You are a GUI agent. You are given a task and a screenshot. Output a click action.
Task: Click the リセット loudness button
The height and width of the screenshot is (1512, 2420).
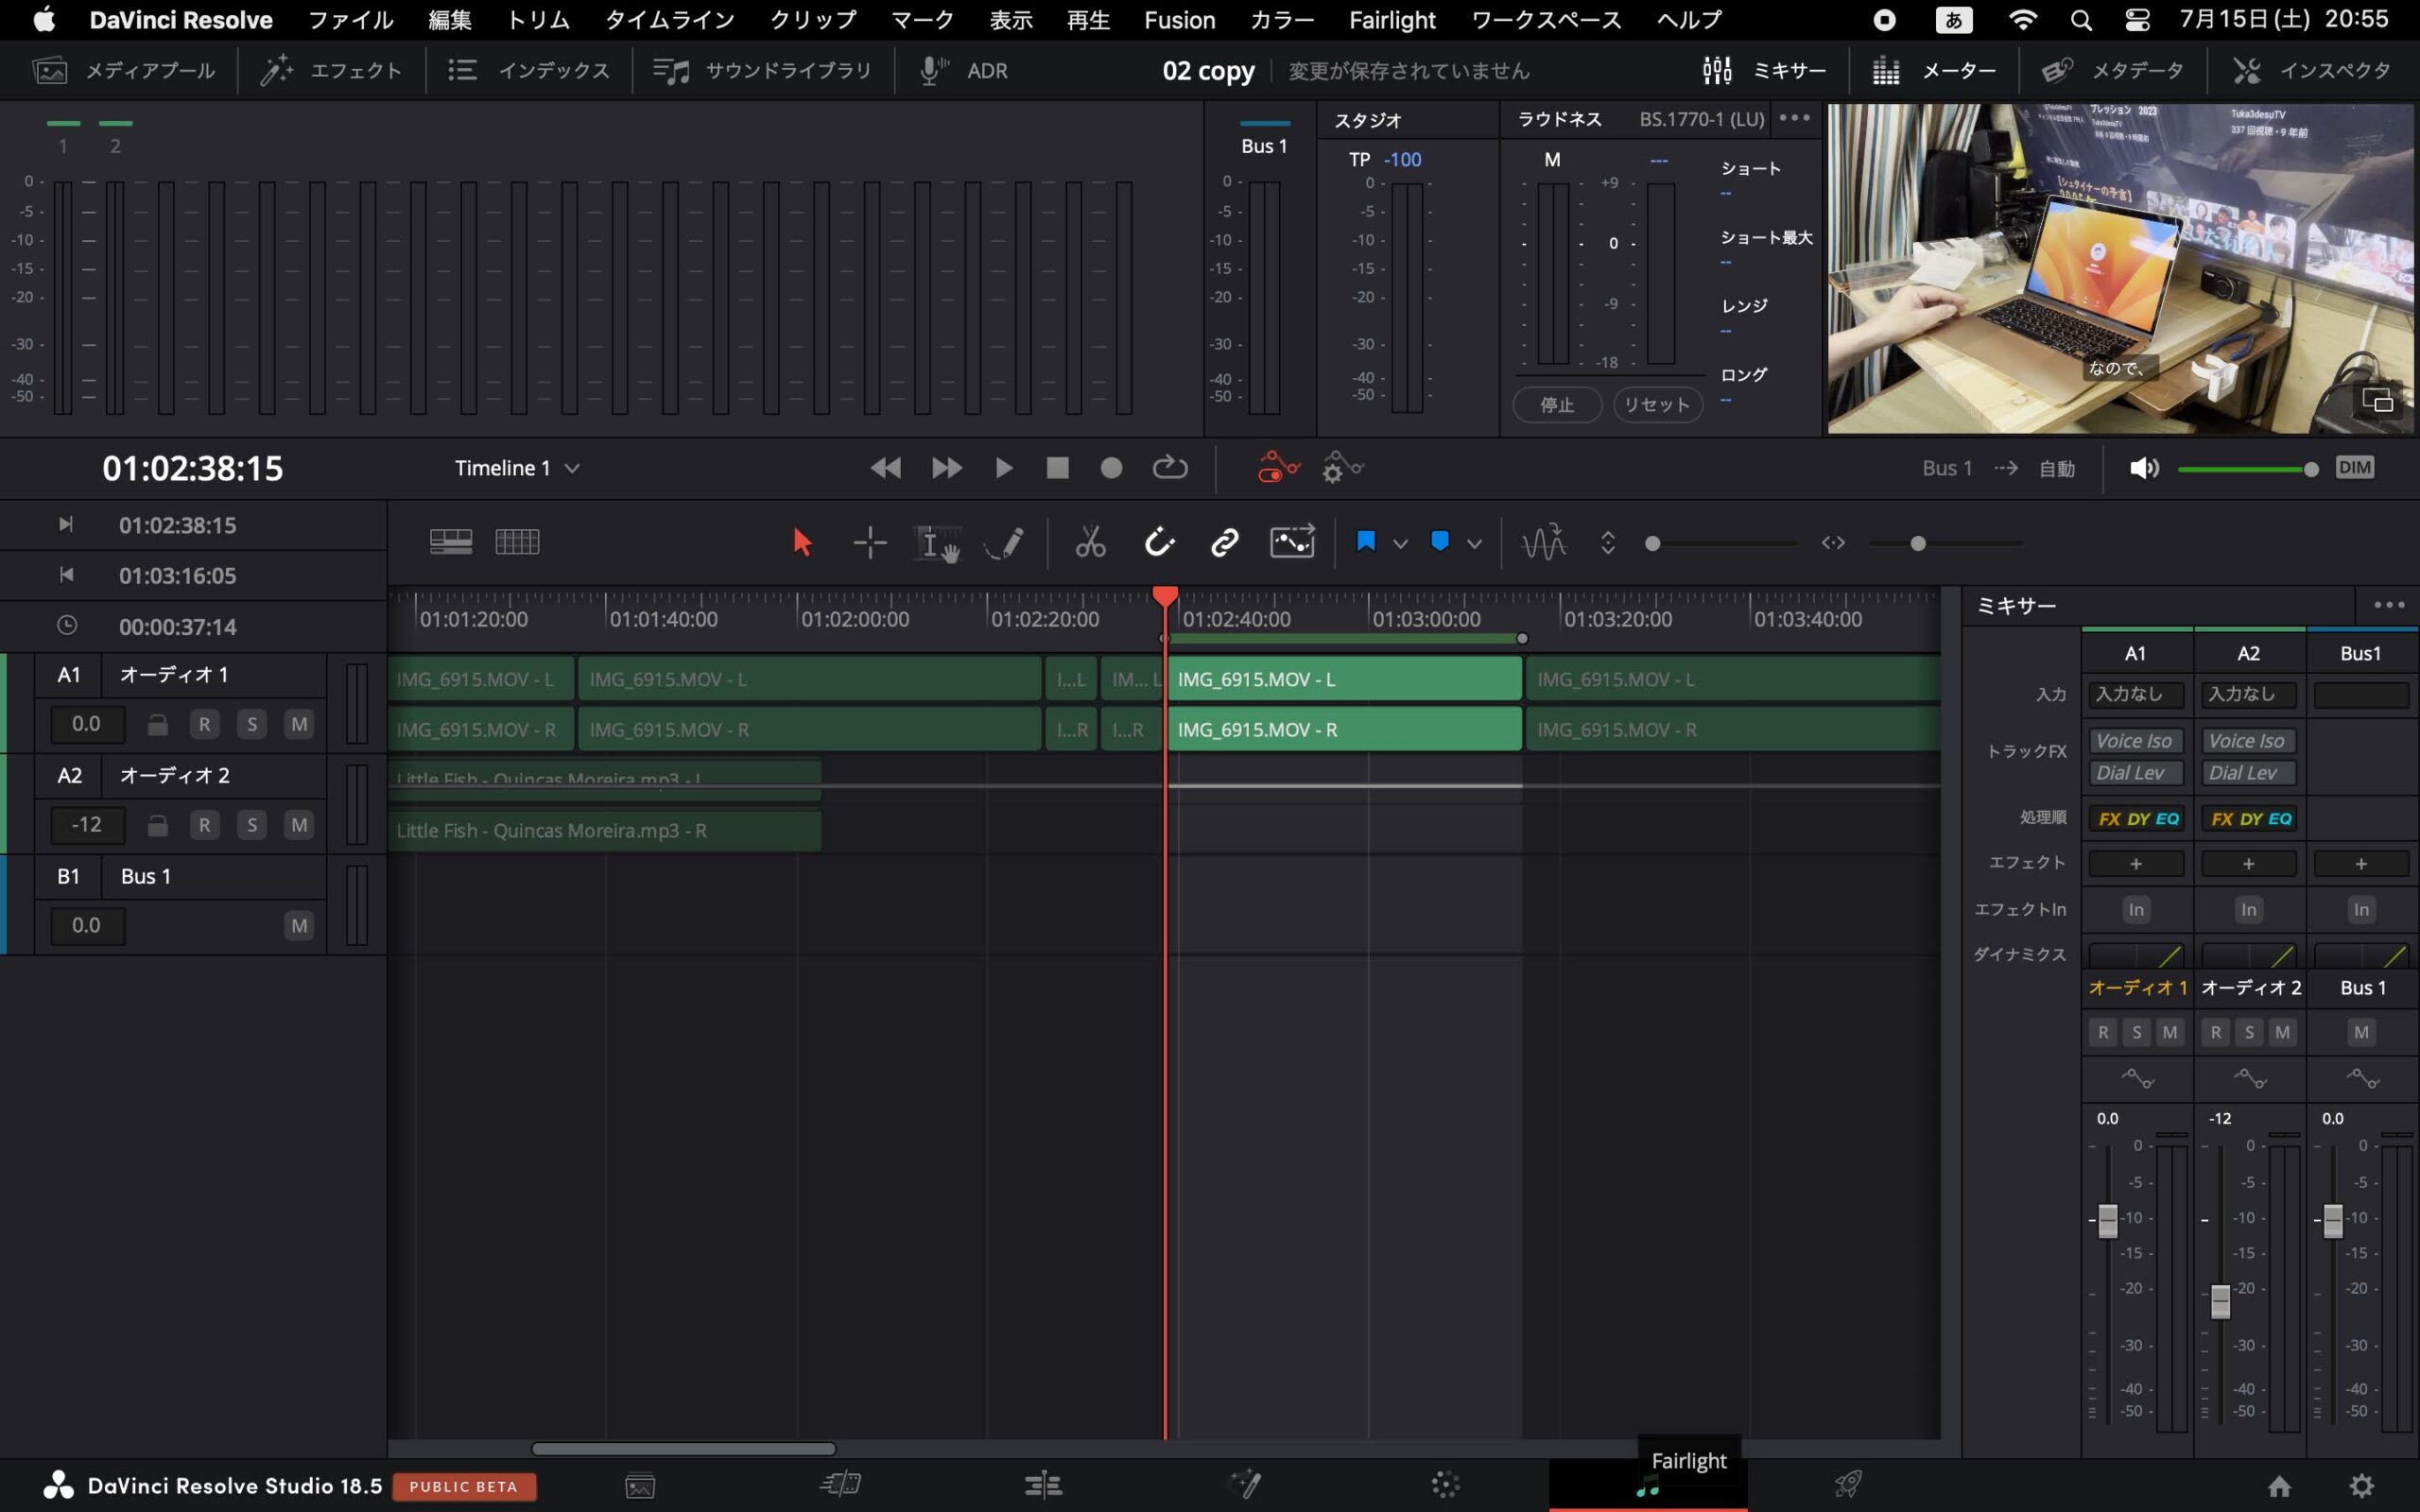click(1656, 405)
